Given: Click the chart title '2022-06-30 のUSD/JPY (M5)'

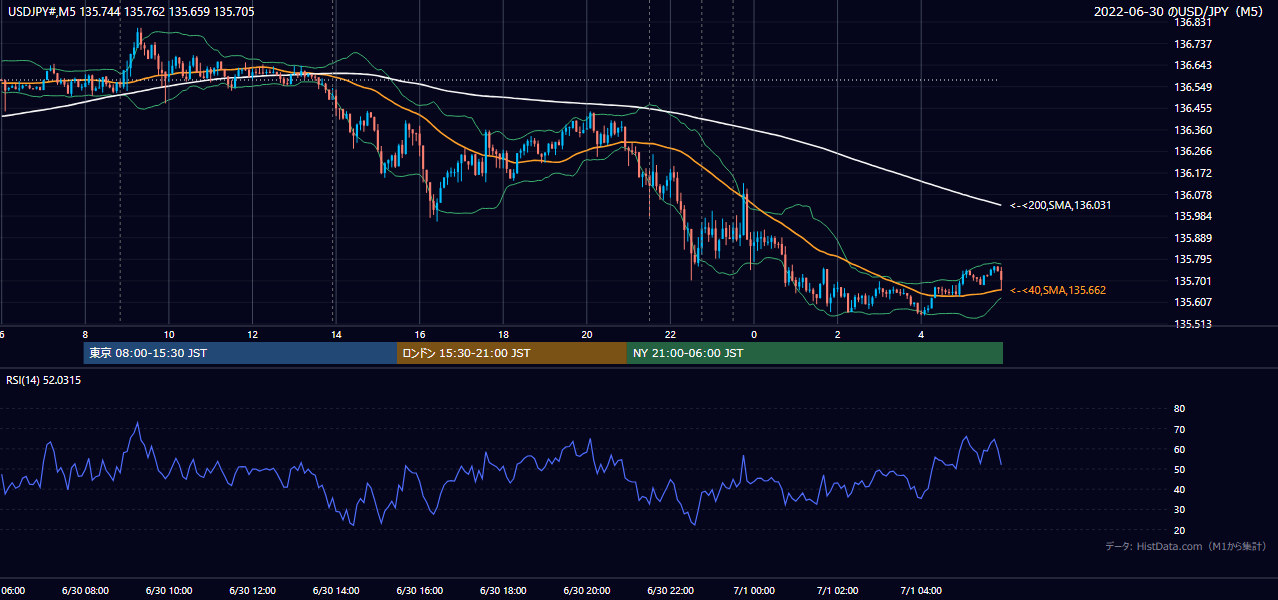Looking at the screenshot, I should coord(1181,12).
